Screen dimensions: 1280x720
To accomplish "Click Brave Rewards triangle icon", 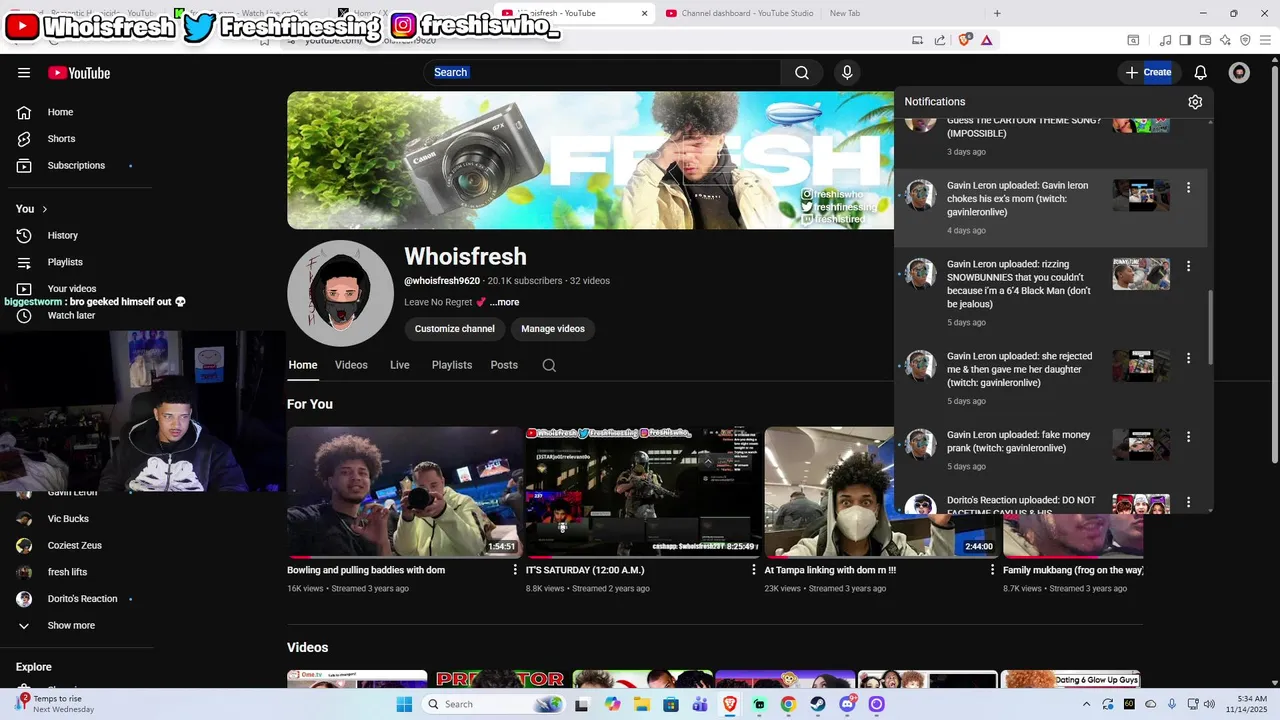I will pyautogui.click(x=987, y=40).
